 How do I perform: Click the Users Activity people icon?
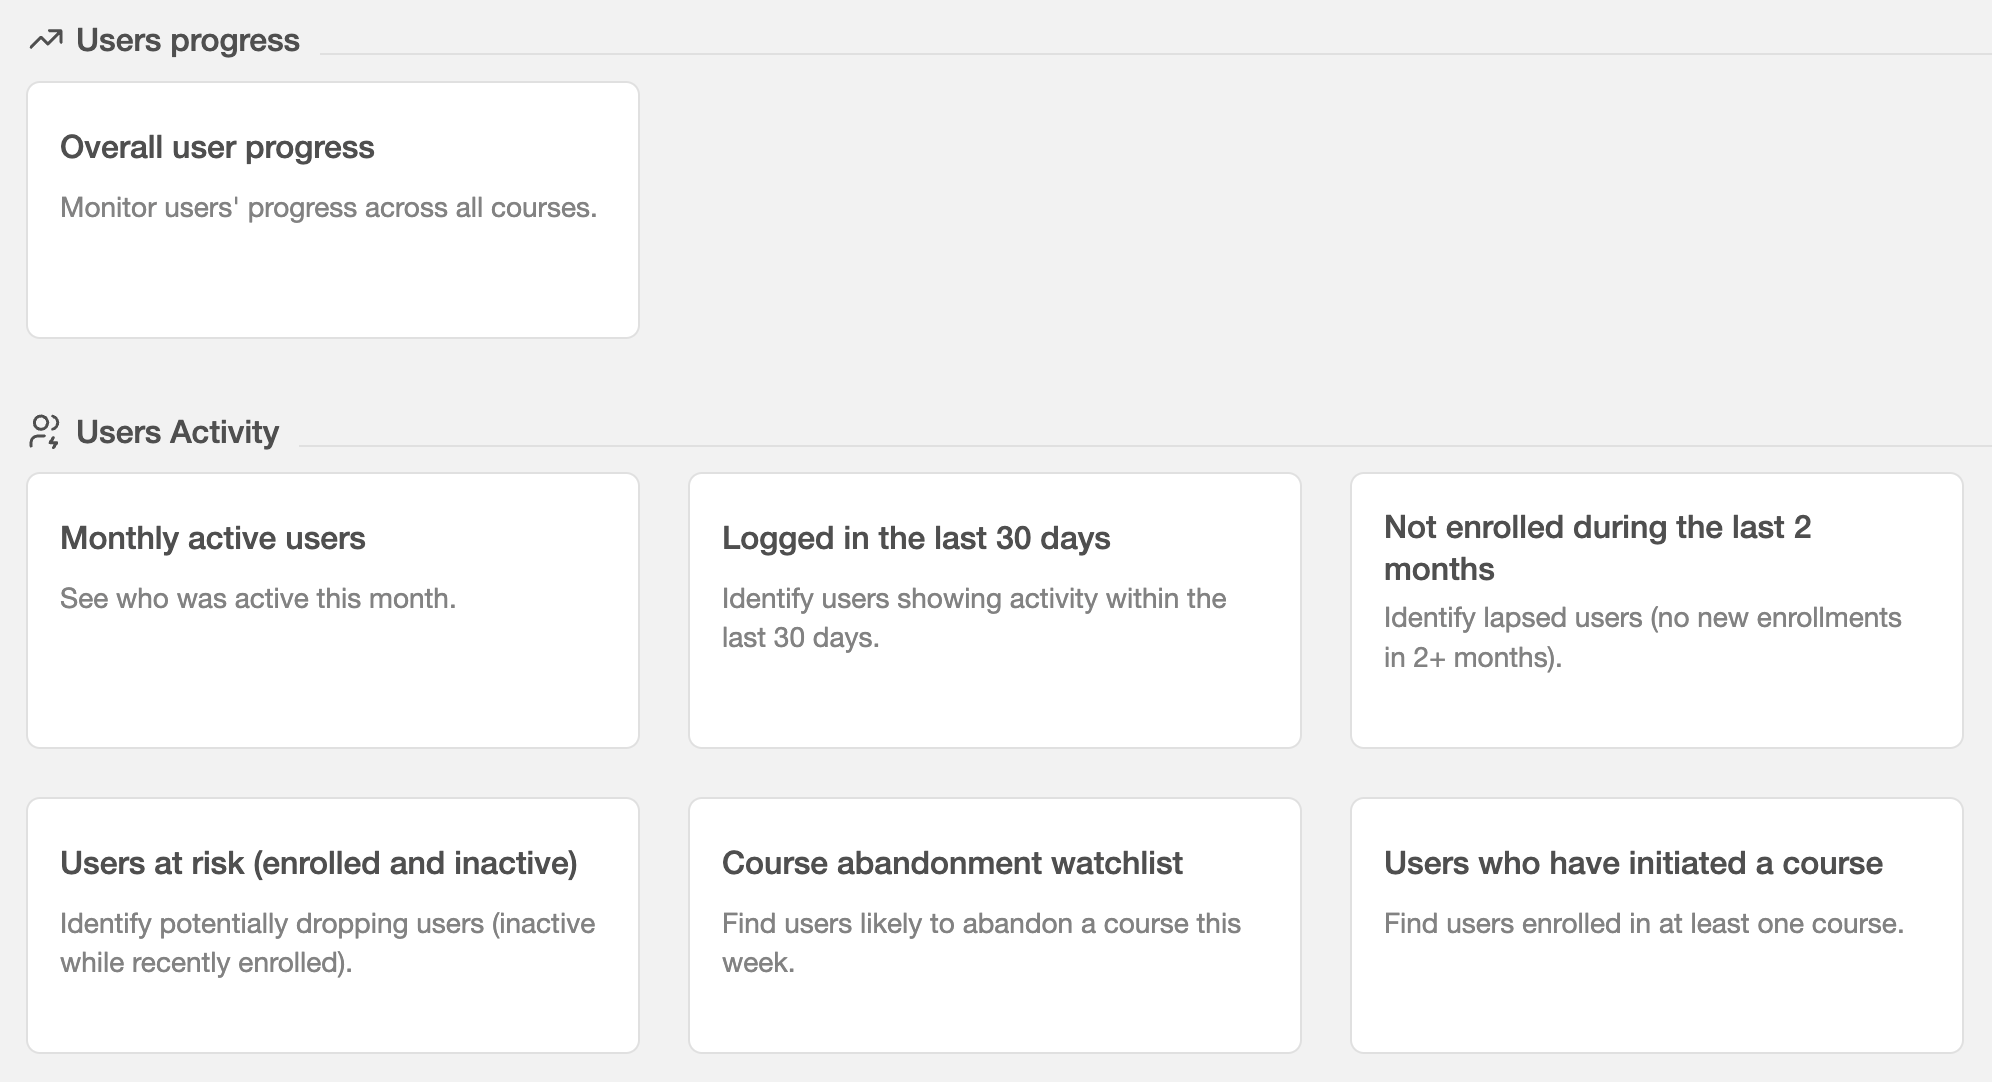coord(45,432)
